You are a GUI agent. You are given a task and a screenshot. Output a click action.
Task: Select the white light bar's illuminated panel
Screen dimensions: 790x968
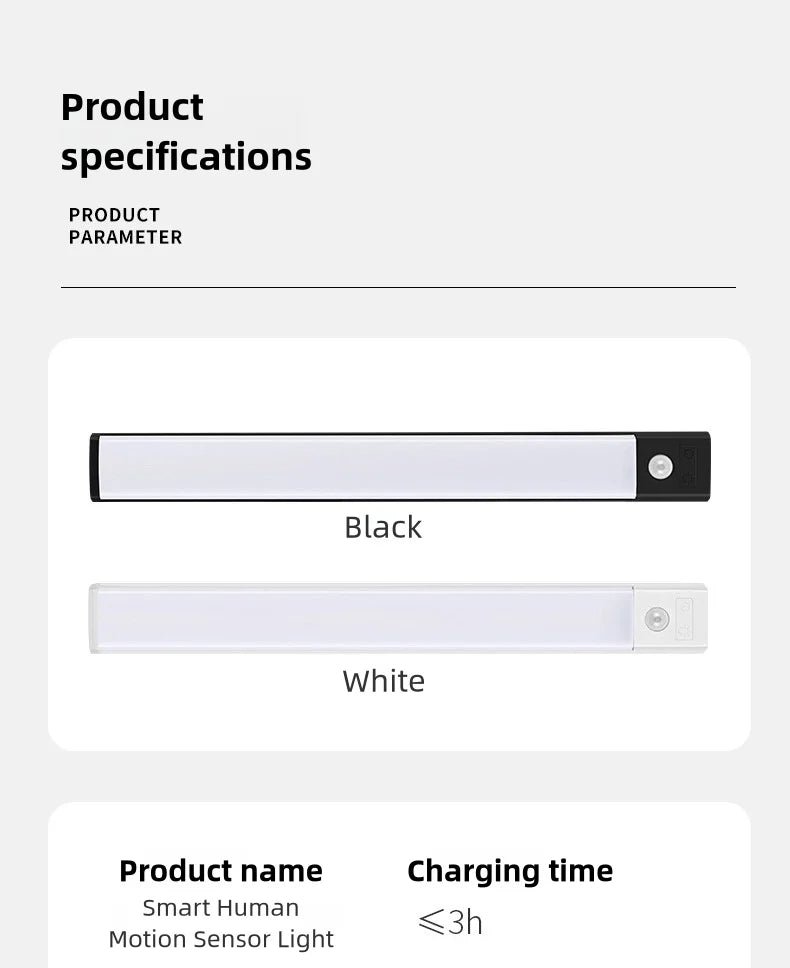[x=360, y=618]
